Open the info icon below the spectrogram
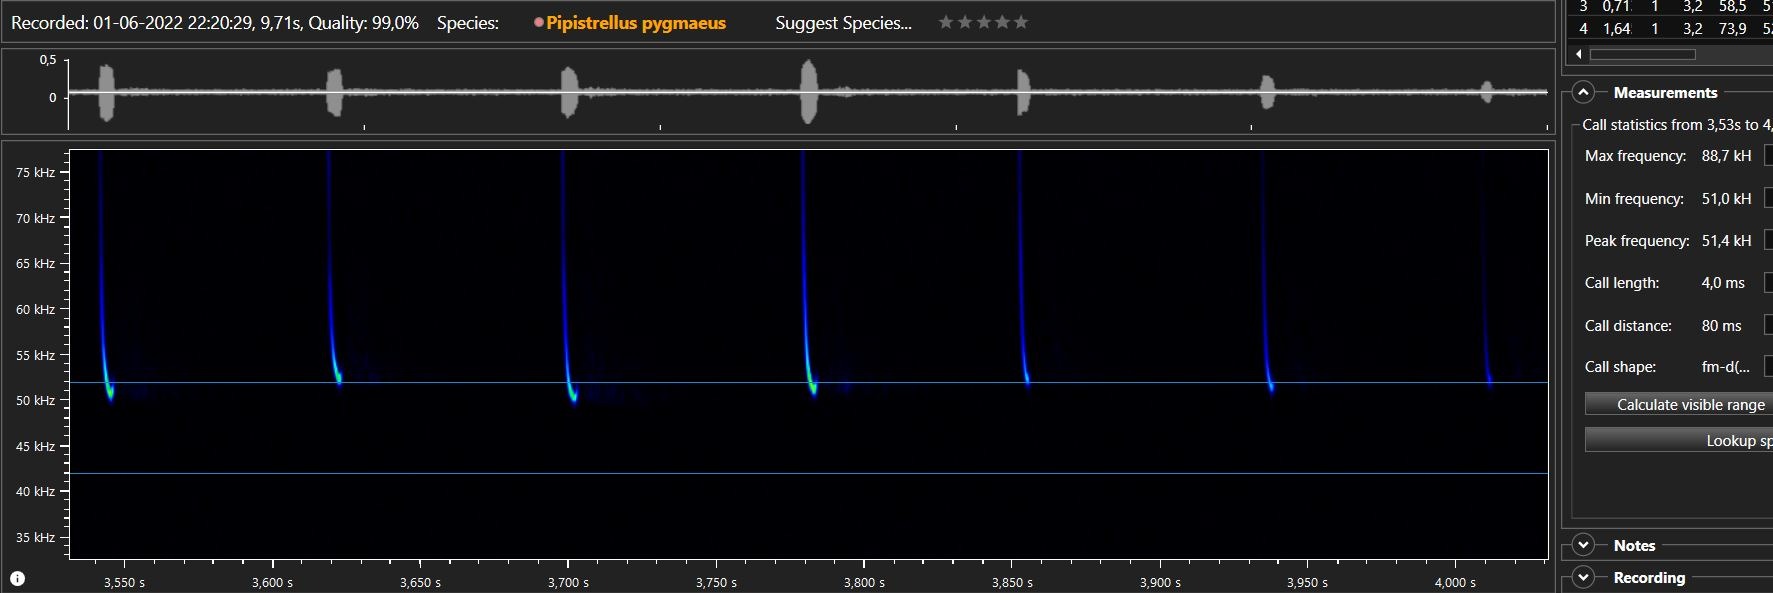Image resolution: width=1773 pixels, height=593 pixels. (x=17, y=578)
